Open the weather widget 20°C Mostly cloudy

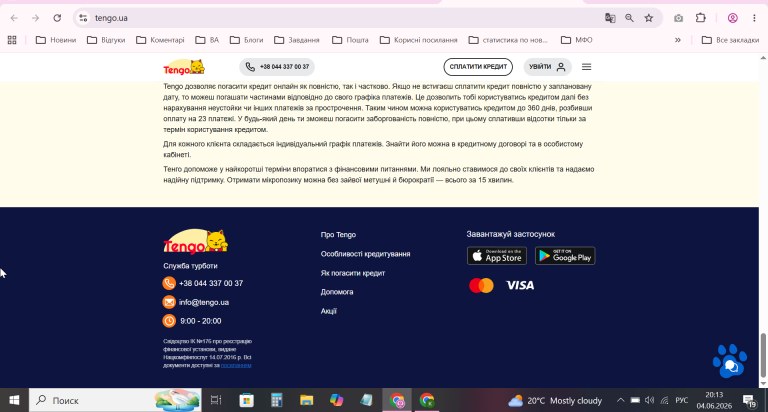pos(554,401)
